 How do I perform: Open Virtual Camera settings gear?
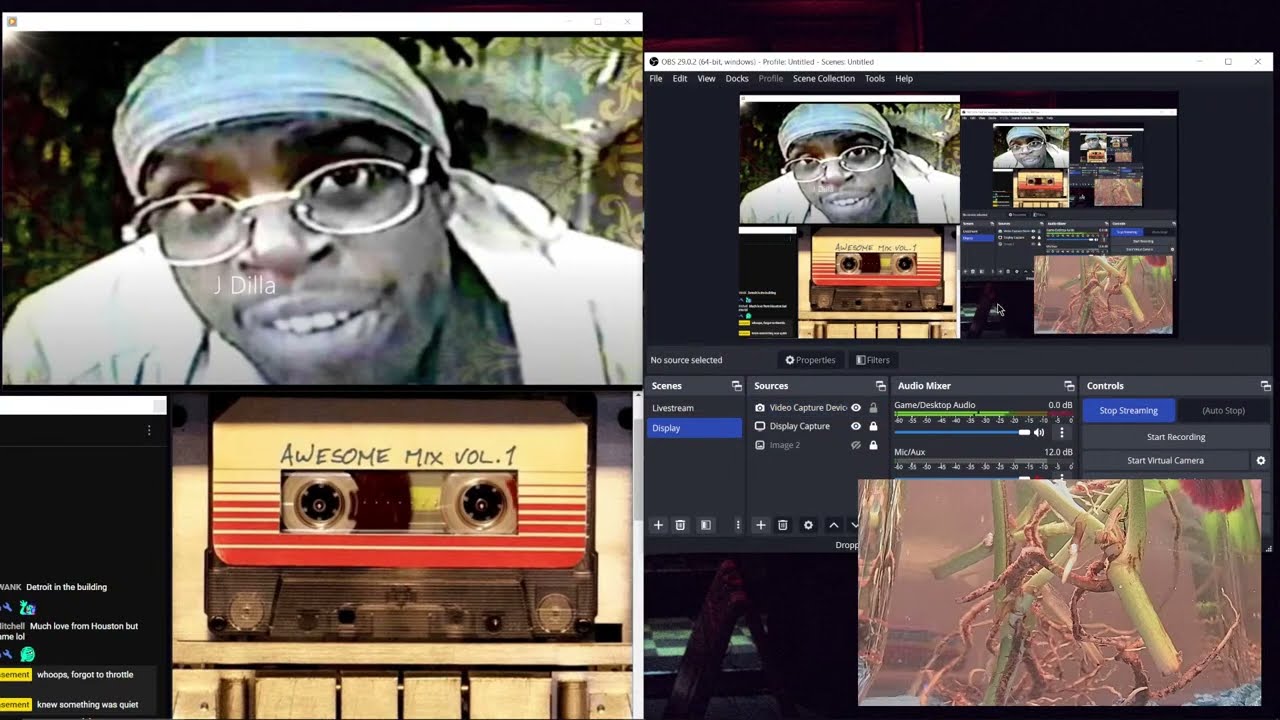(1260, 461)
